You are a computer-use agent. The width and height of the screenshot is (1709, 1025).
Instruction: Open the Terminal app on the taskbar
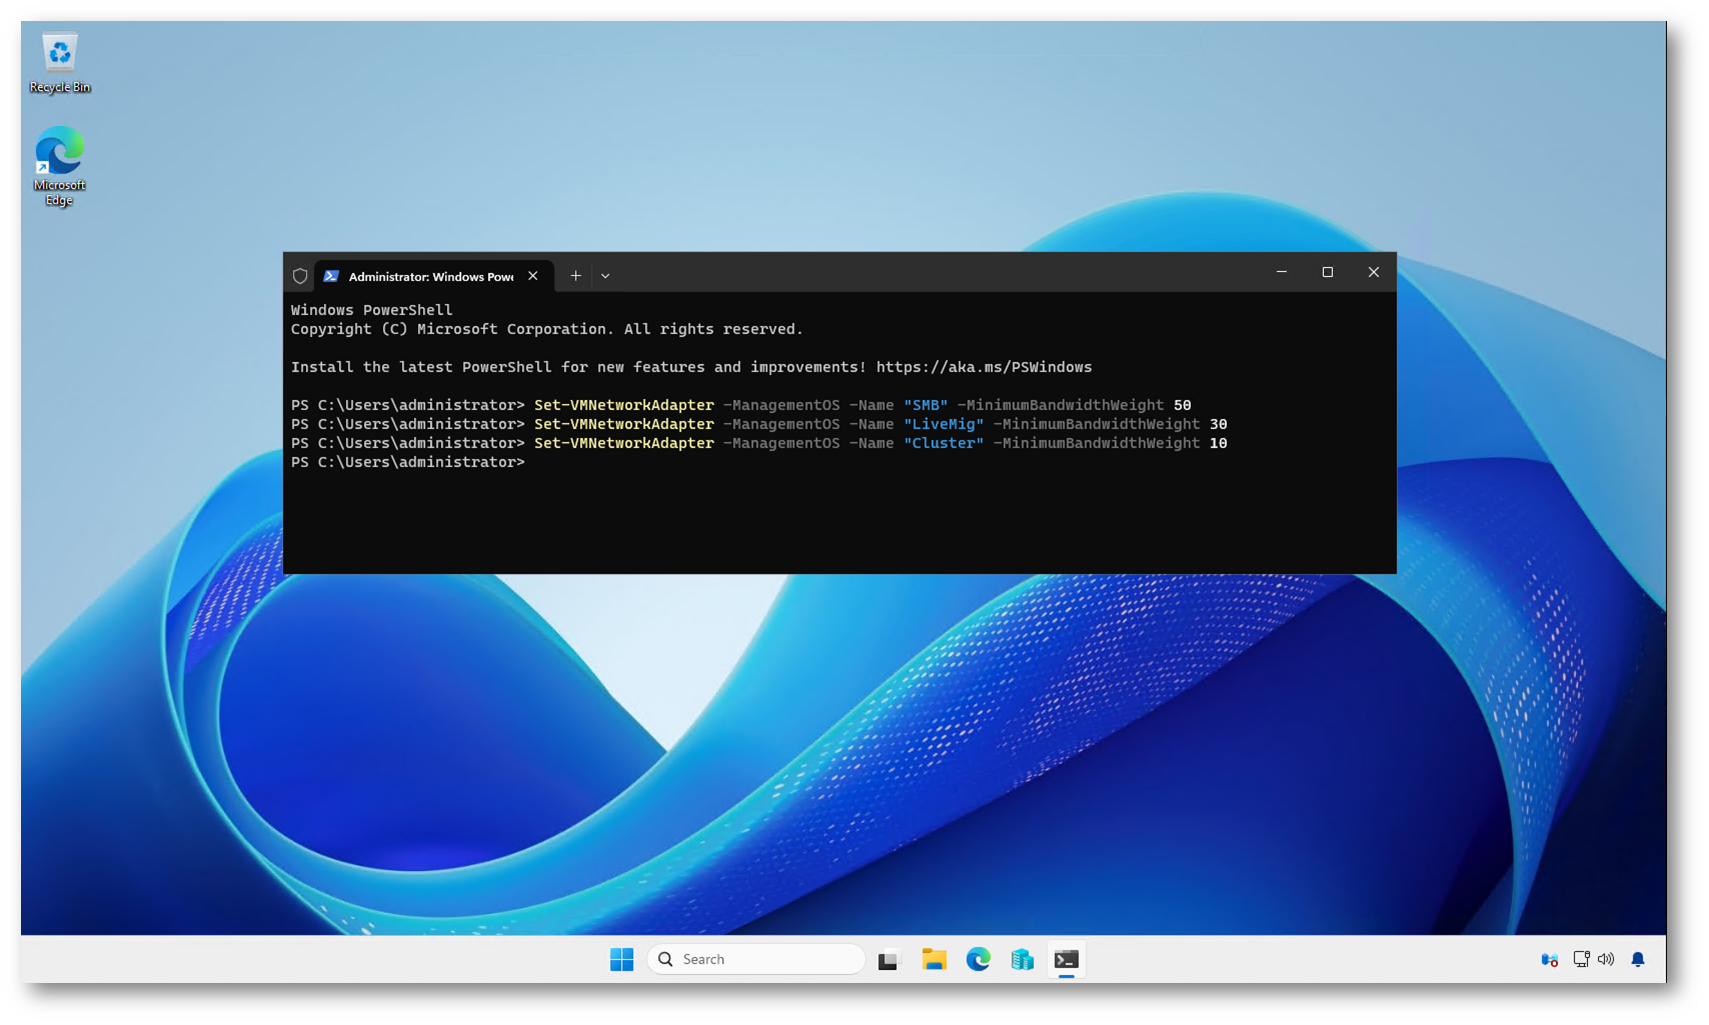click(x=1066, y=959)
